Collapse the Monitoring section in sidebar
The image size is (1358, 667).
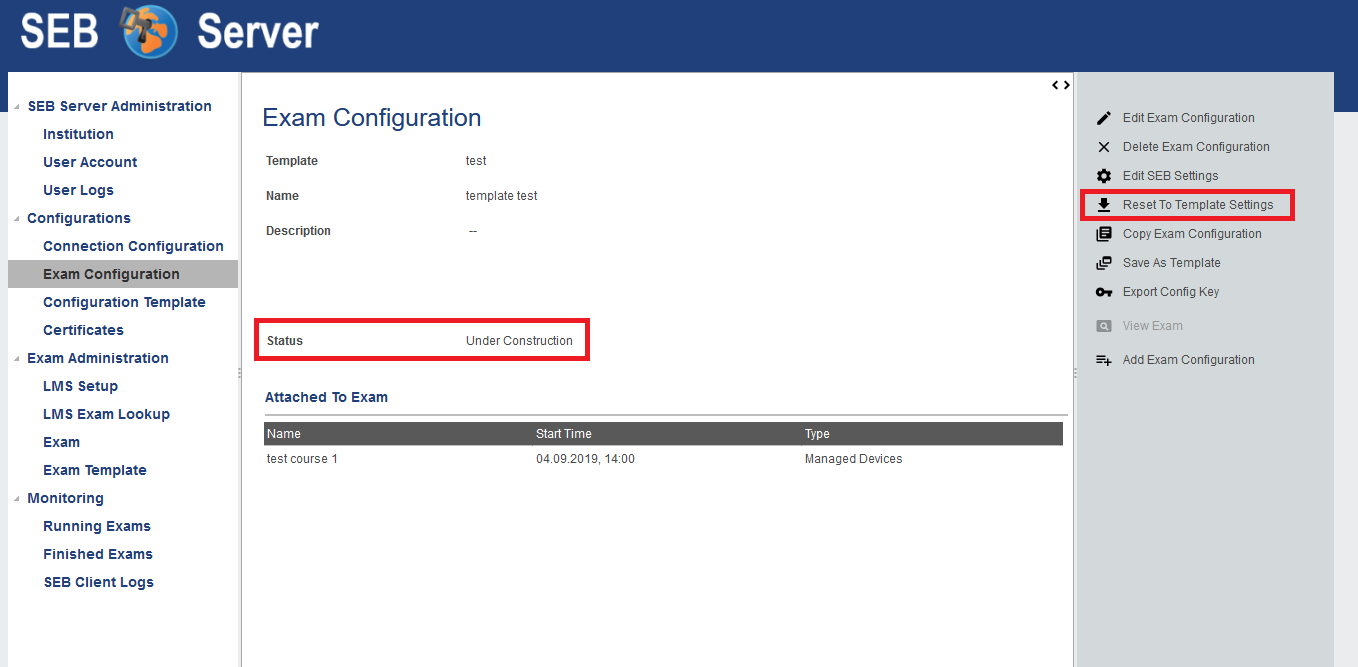click(16, 499)
